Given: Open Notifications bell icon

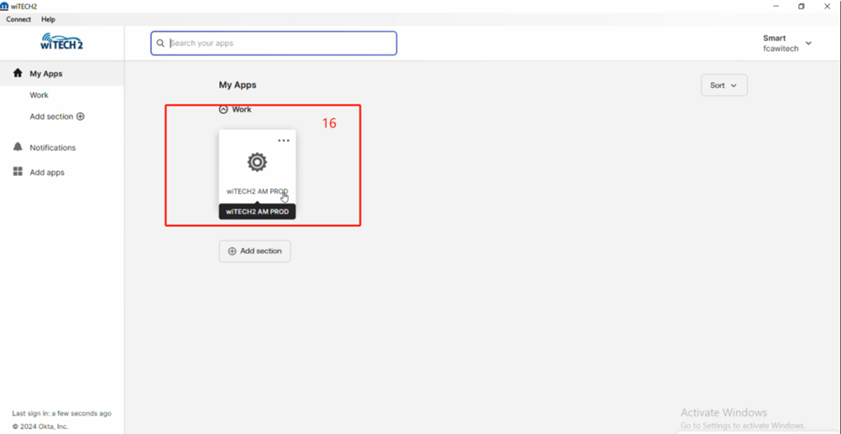Looking at the screenshot, I should 18,147.
